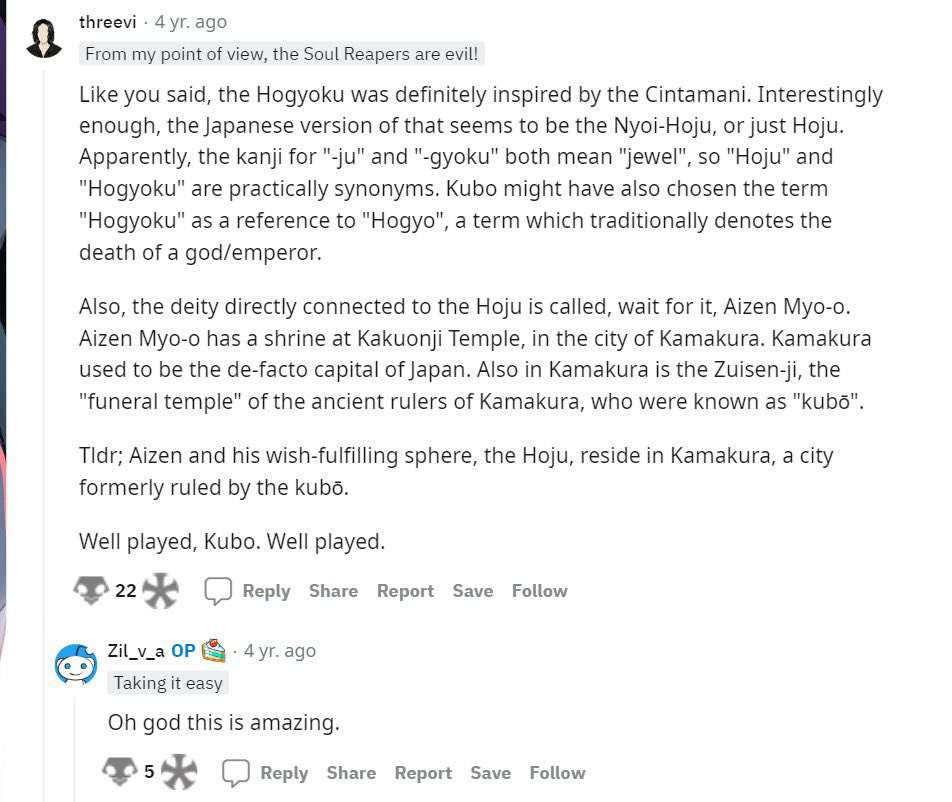Click the speech bubble icon under Zil_v_a's reply
Screen dimensions: 952x802
(236, 773)
